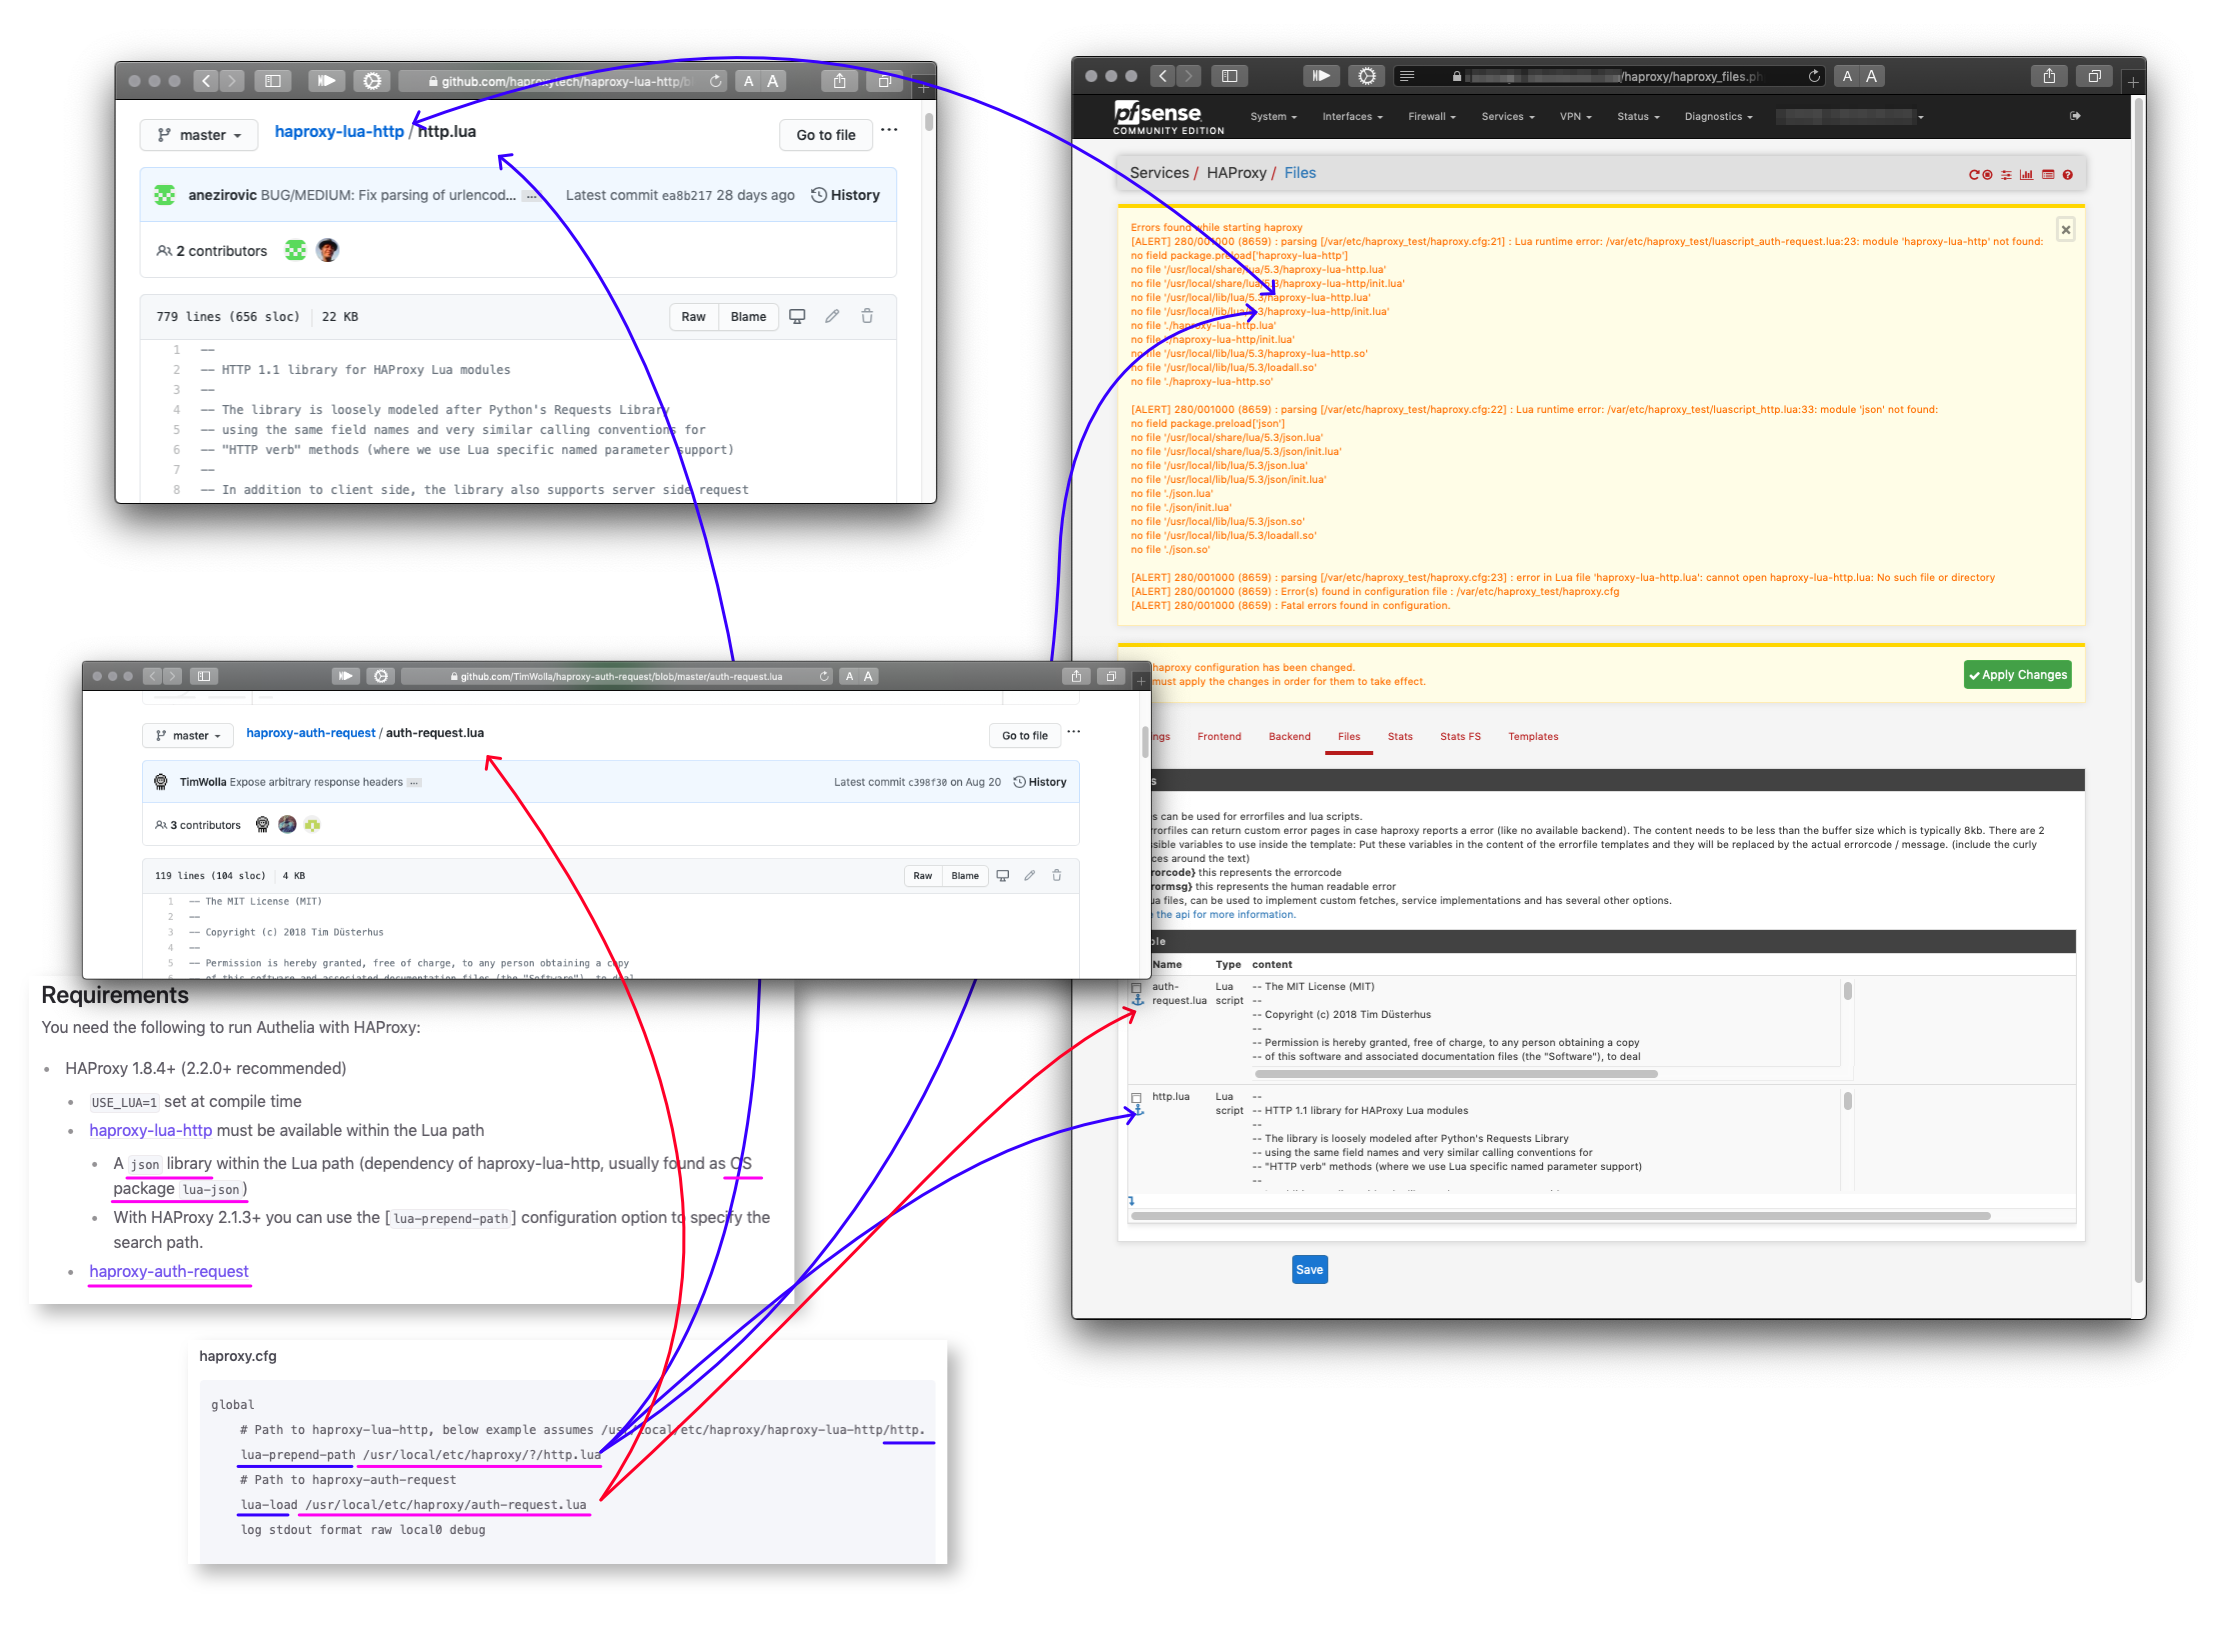
Task: Click edit pencil icon for auth-request.lua on GitHub
Action: [x=1029, y=875]
